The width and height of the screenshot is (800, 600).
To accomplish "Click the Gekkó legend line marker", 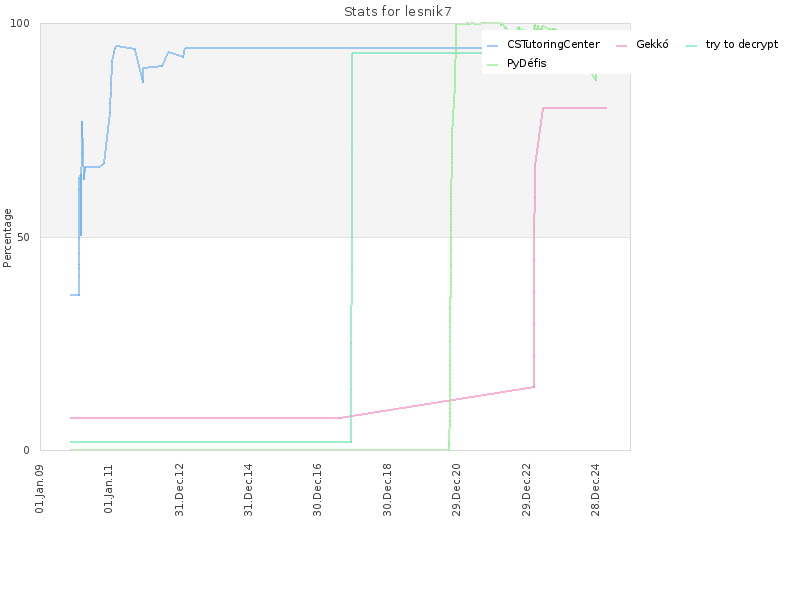I will click(x=621, y=45).
